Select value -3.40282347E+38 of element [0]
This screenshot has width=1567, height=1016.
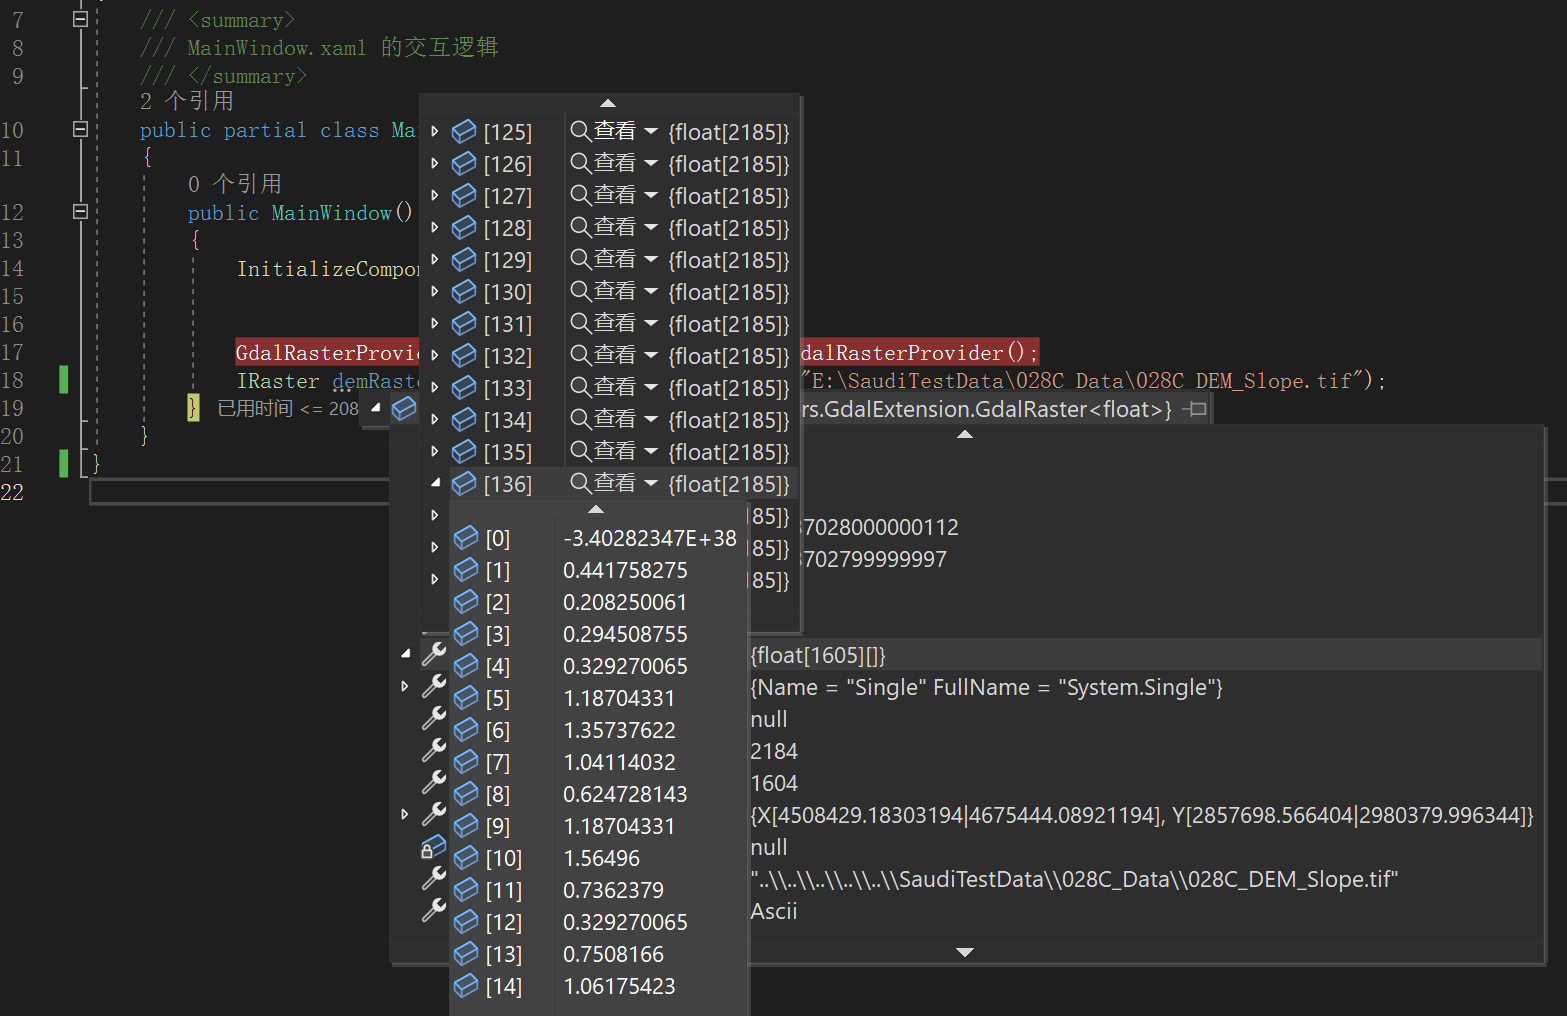pyautogui.click(x=650, y=538)
